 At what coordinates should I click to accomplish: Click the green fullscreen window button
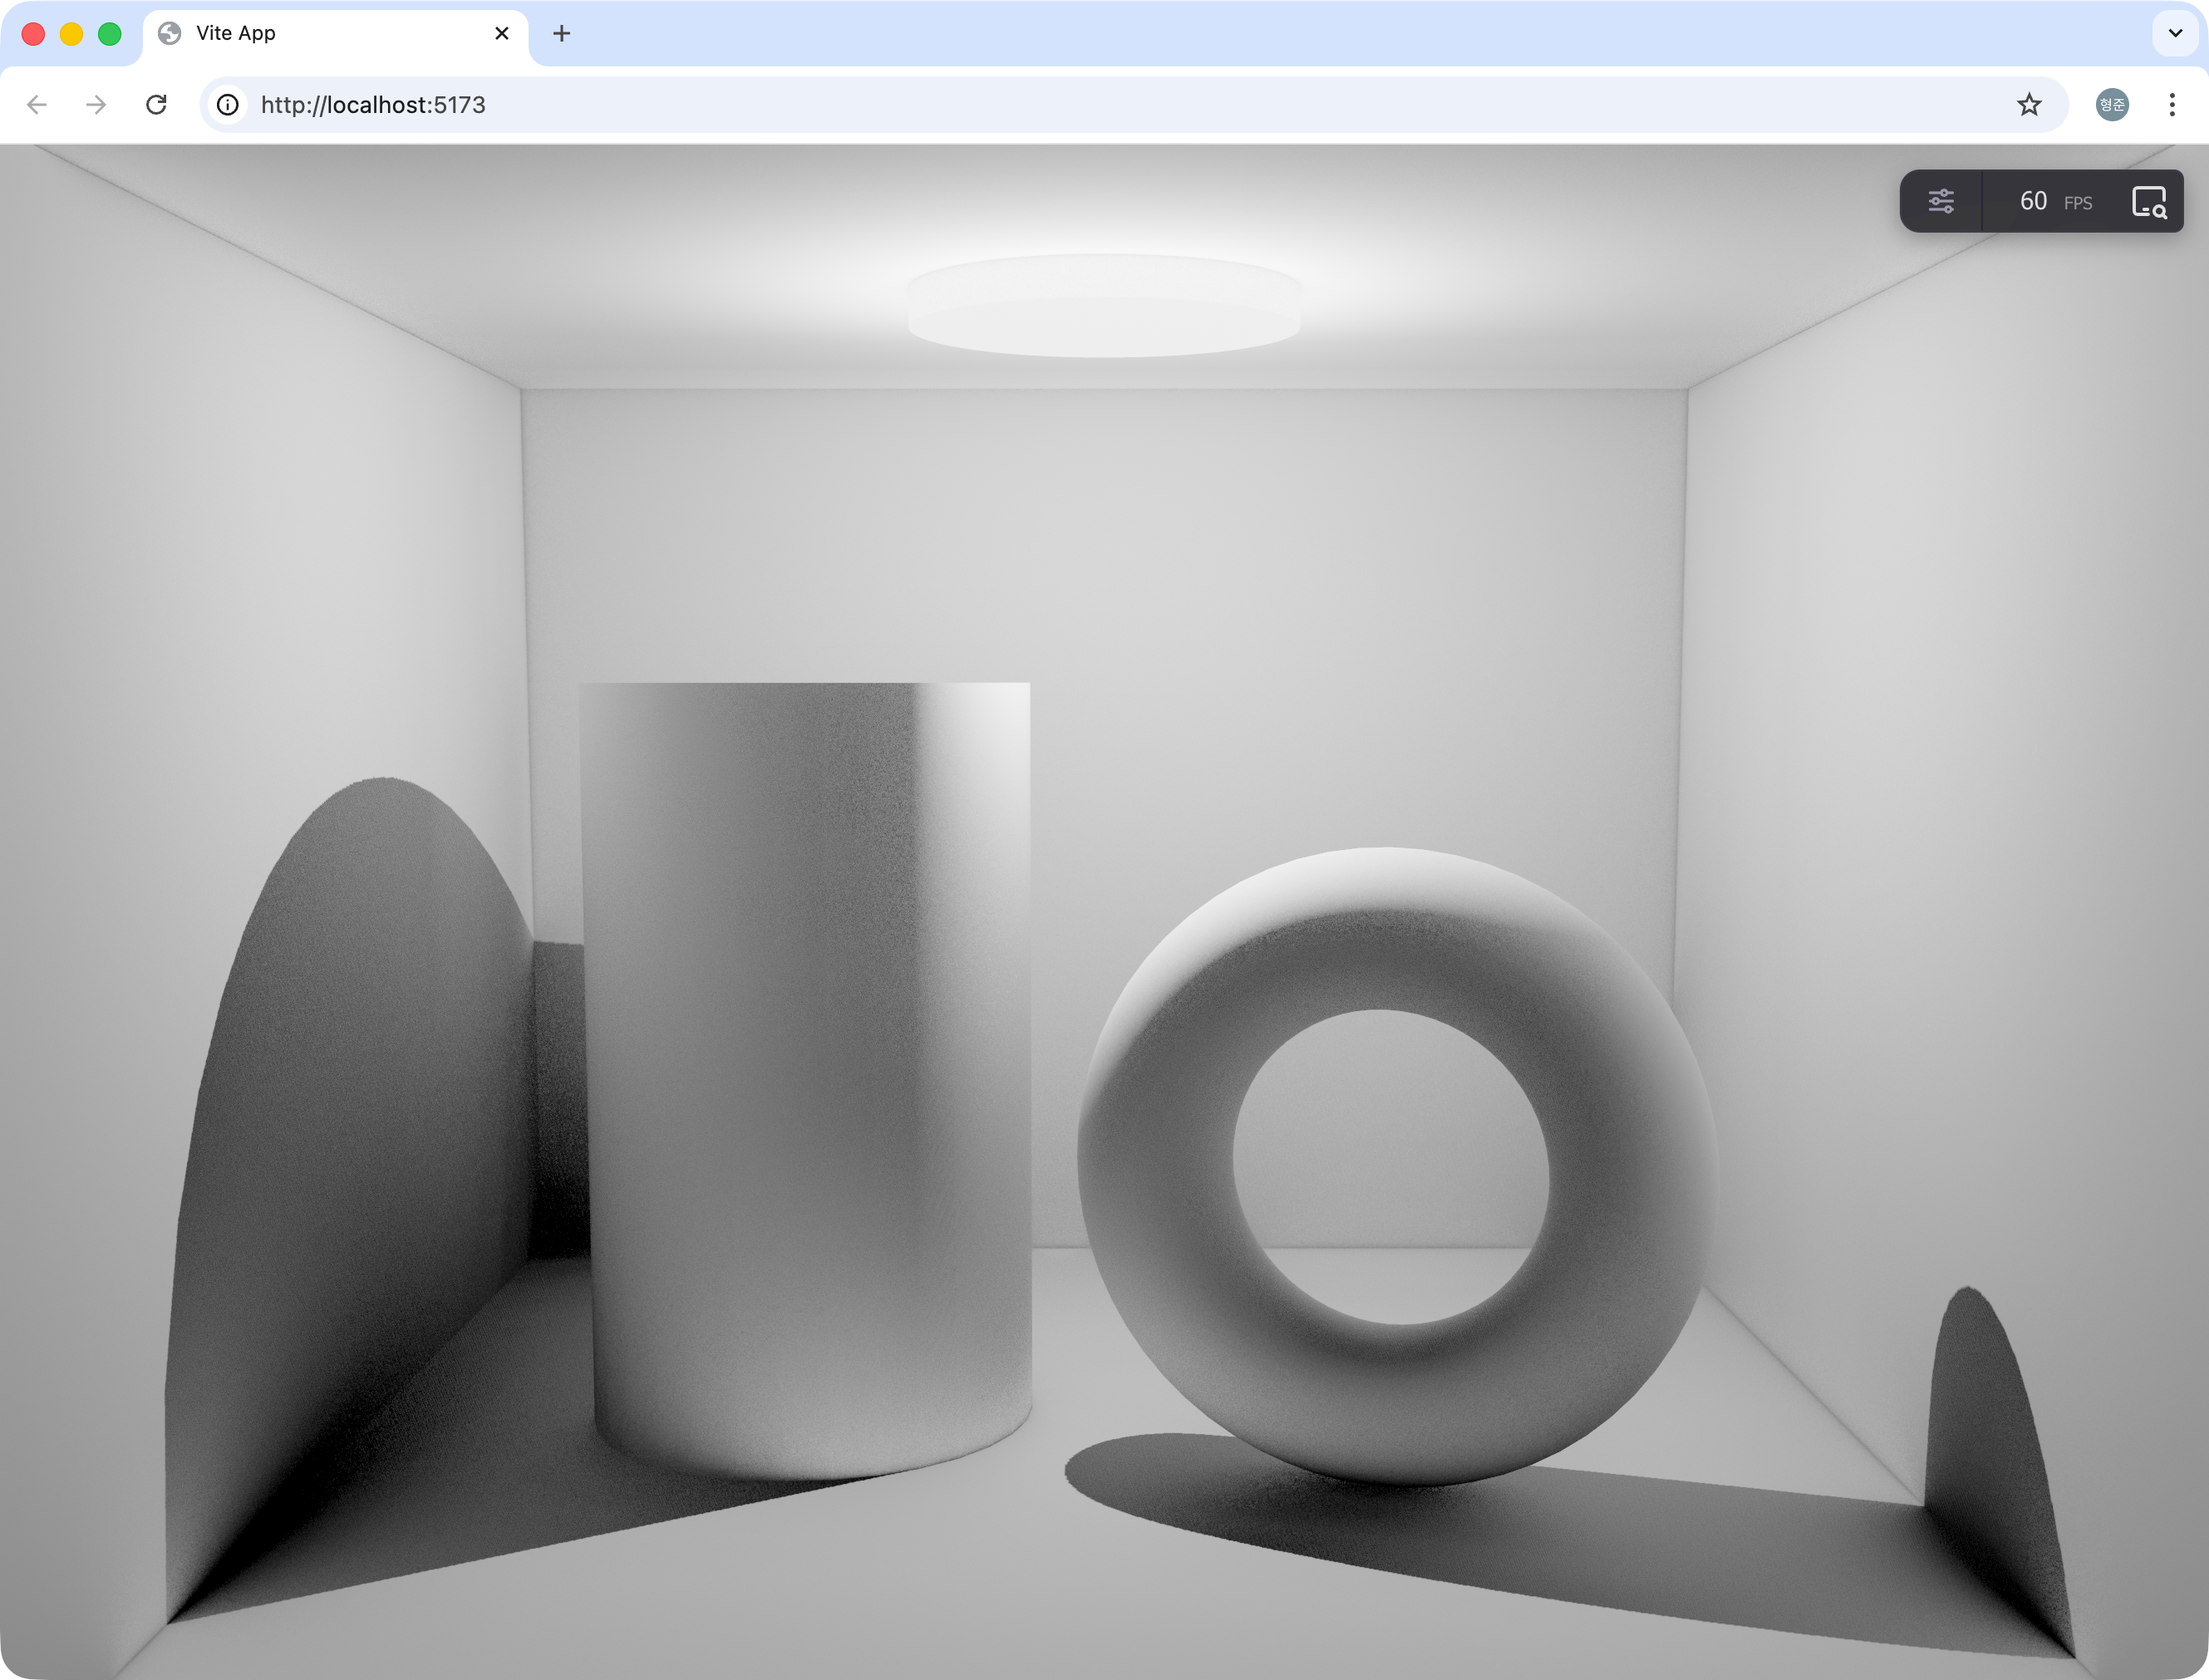pos(110,33)
